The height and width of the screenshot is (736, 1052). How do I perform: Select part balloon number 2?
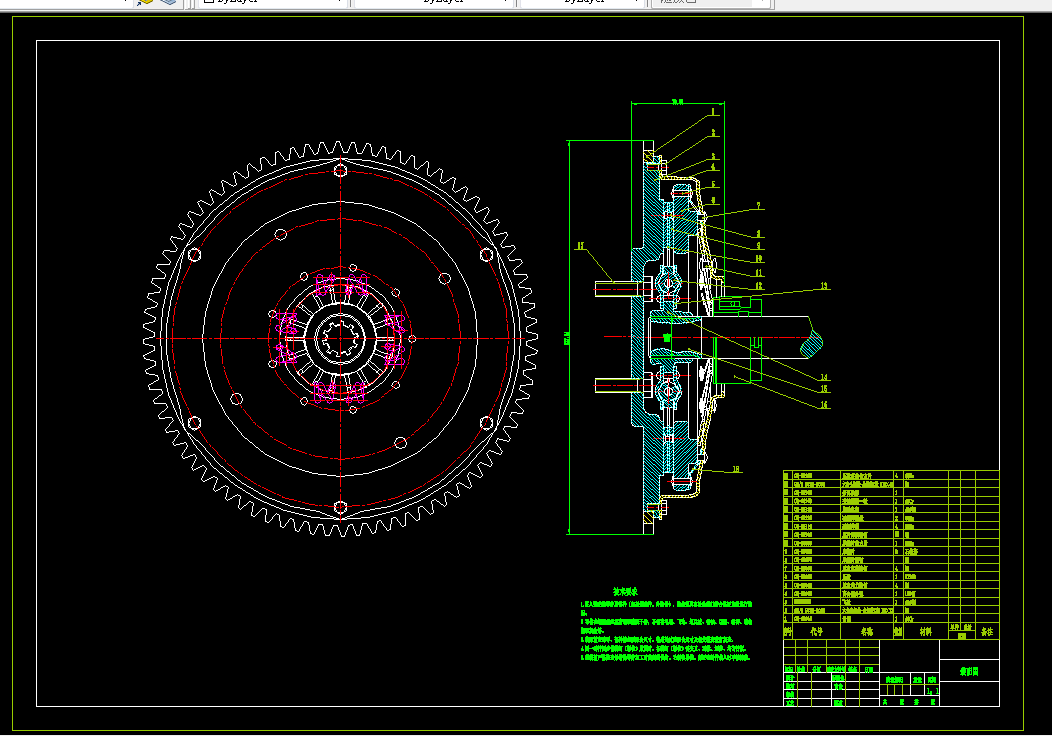click(713, 133)
